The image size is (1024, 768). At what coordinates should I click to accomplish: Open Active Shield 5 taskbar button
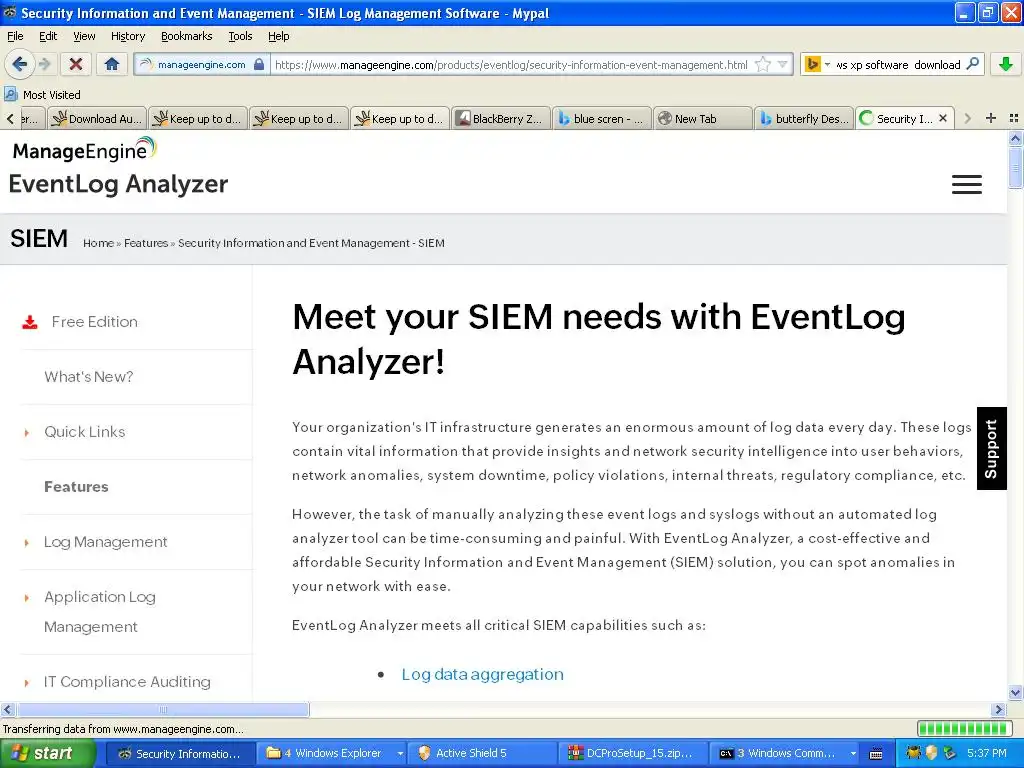tap(483, 753)
